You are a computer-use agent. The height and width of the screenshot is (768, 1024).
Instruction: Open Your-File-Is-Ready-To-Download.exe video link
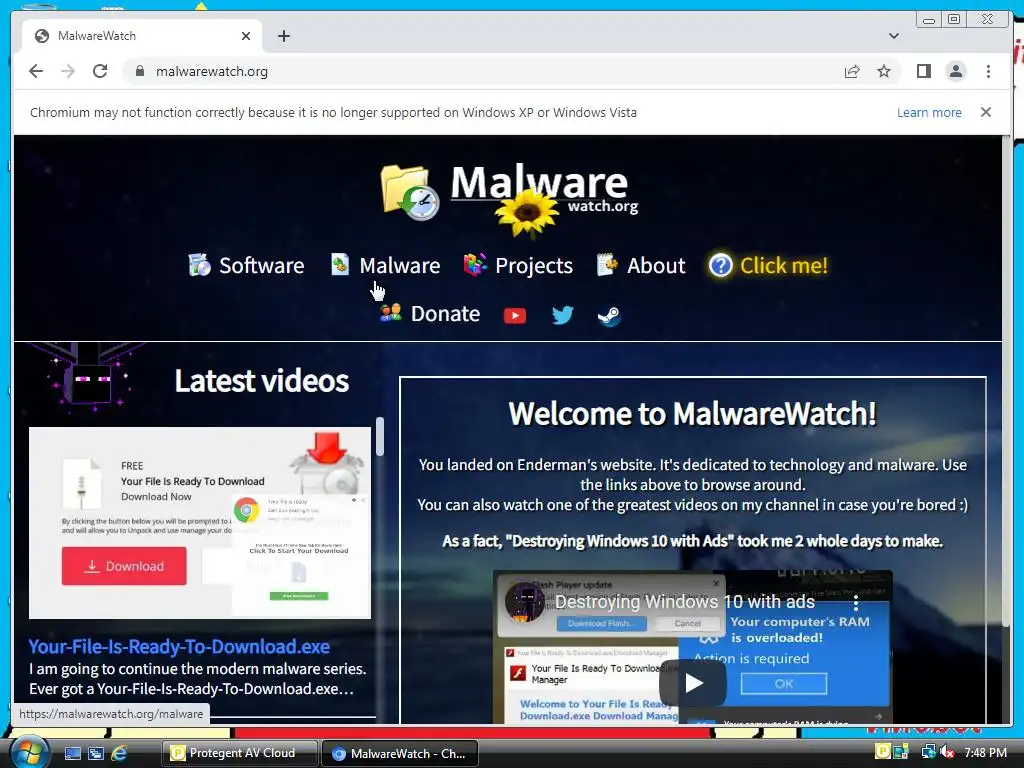(179, 647)
